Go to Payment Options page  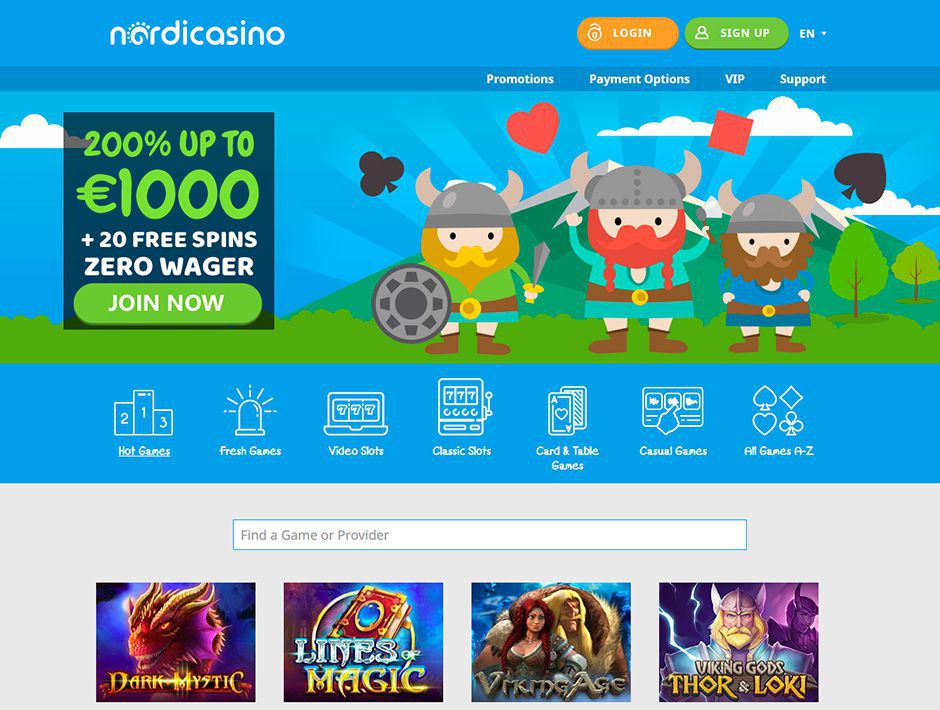[639, 79]
